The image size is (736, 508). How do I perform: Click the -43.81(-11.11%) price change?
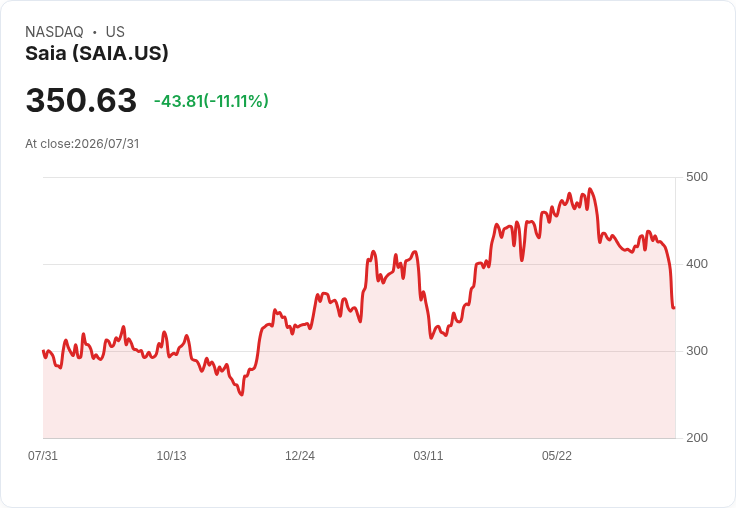211,101
